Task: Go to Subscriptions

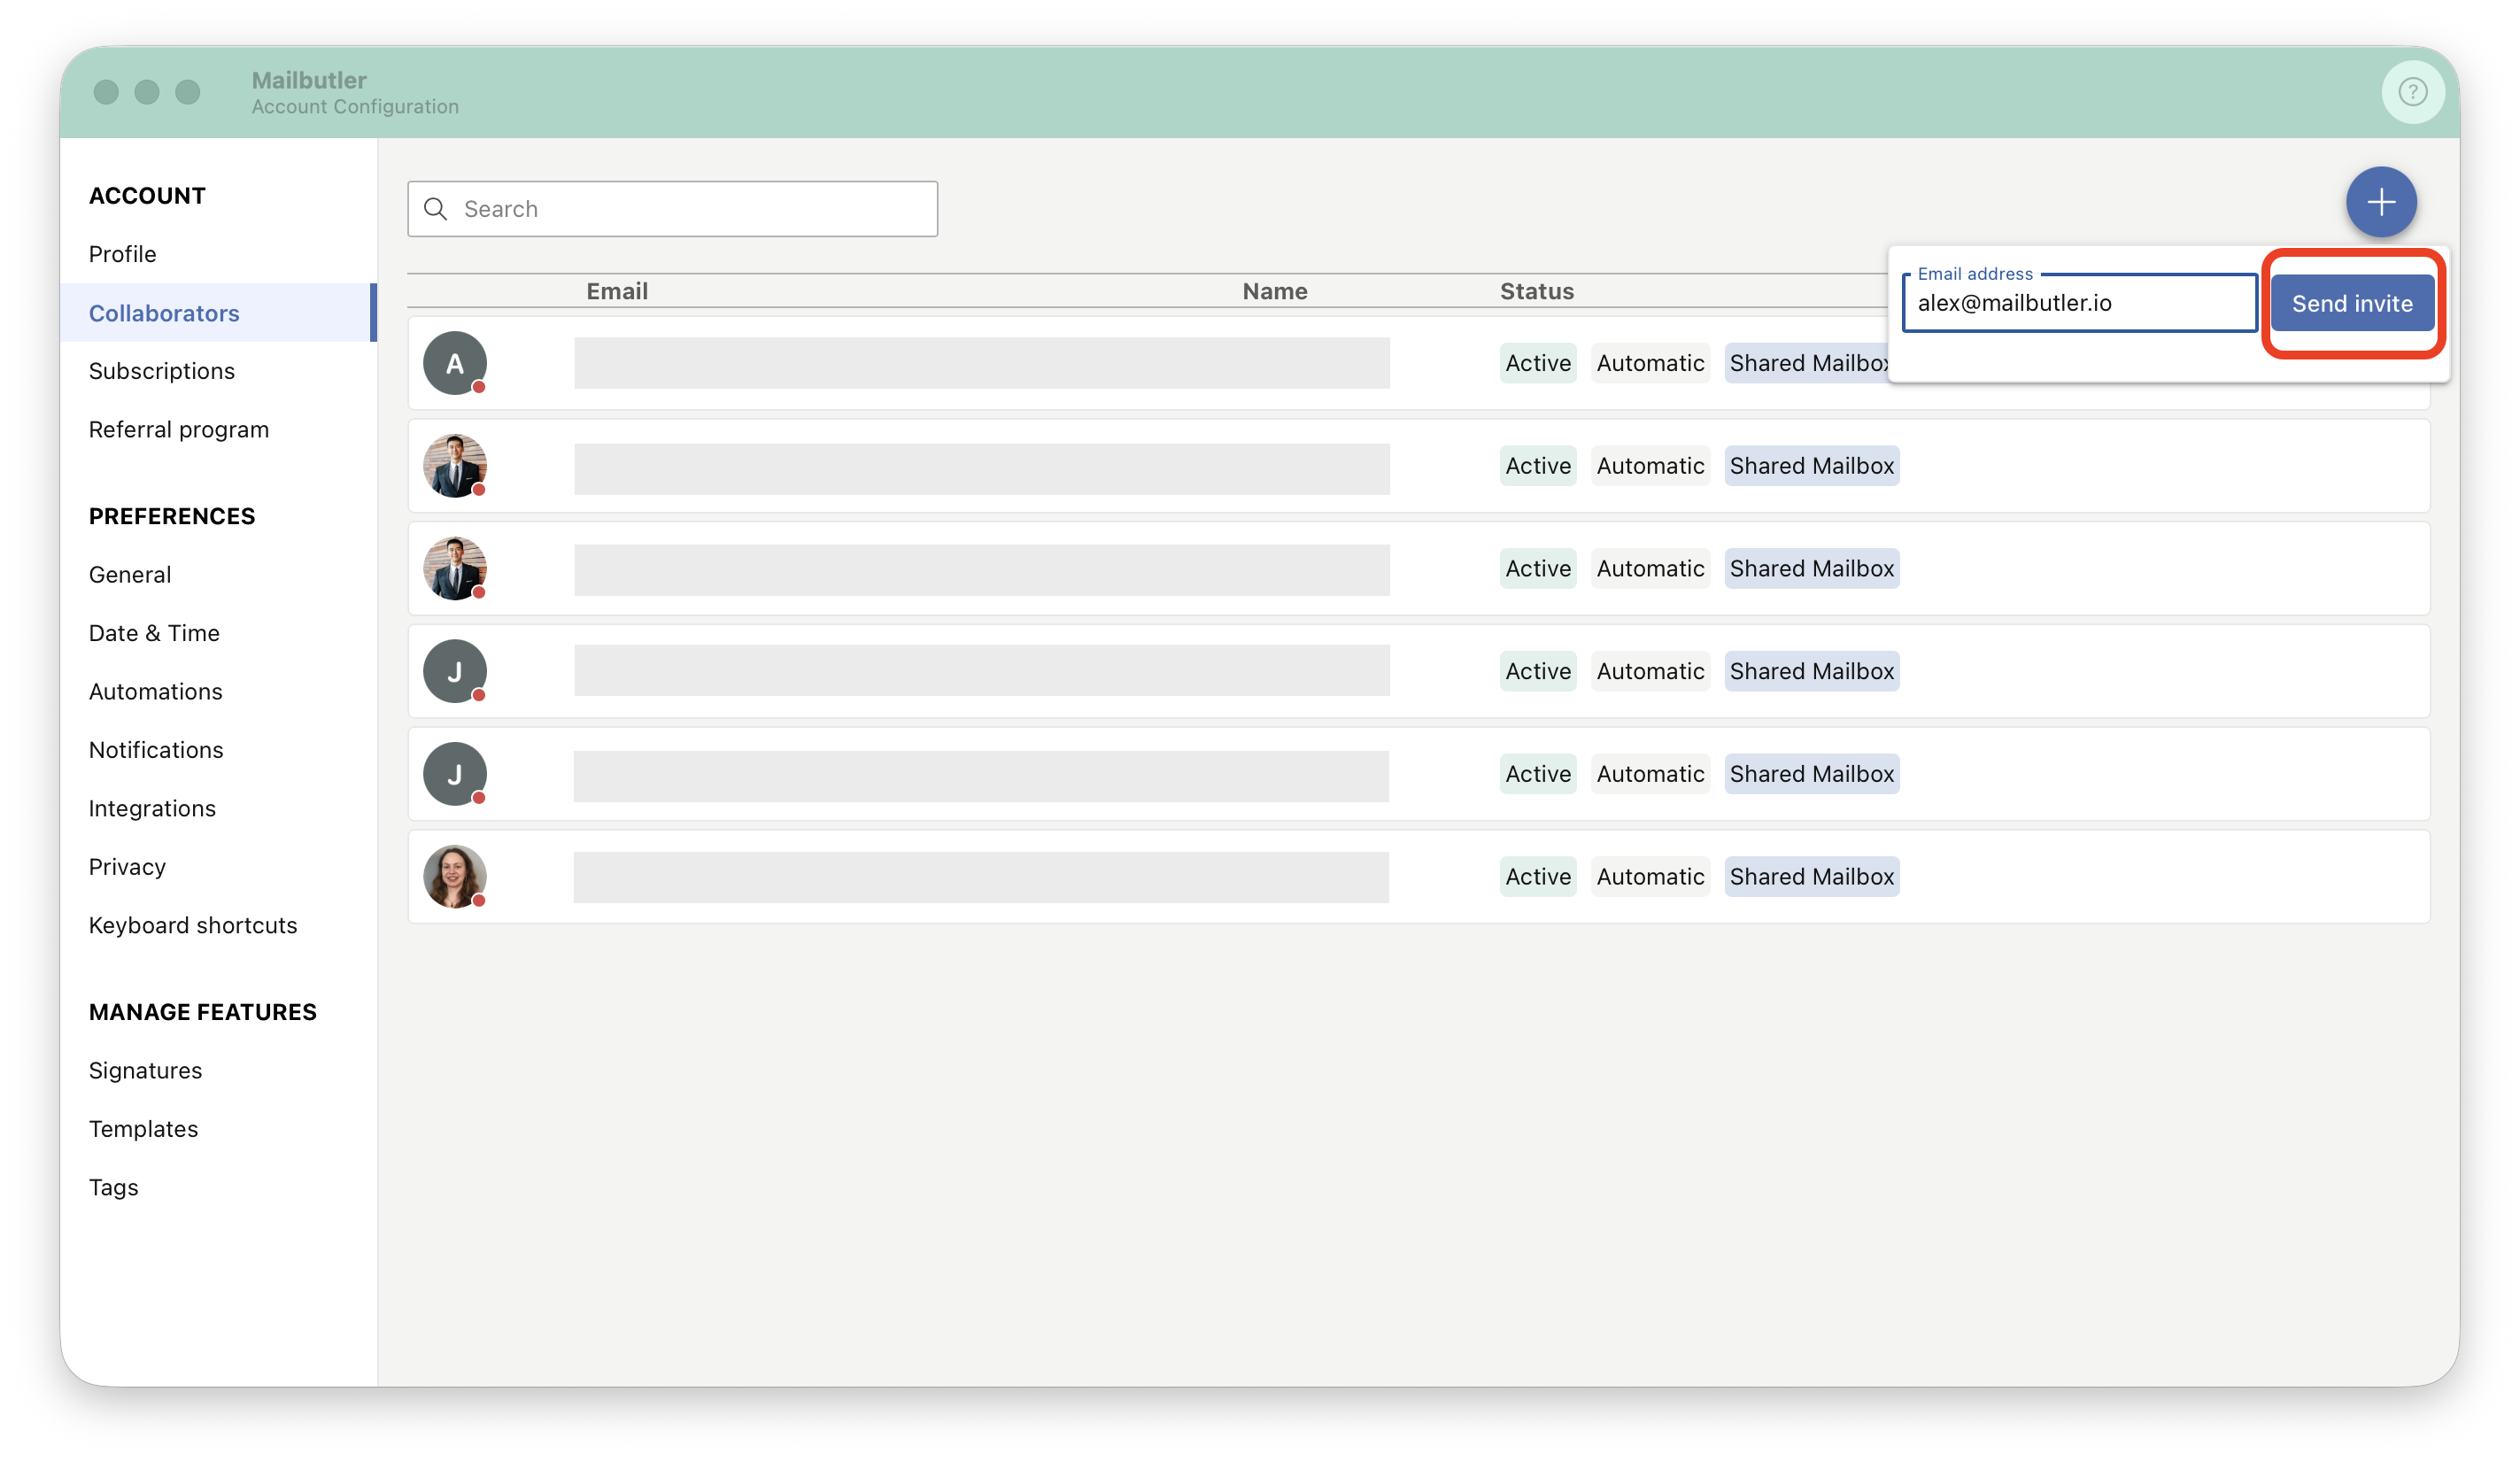Action: pyautogui.click(x=162, y=371)
